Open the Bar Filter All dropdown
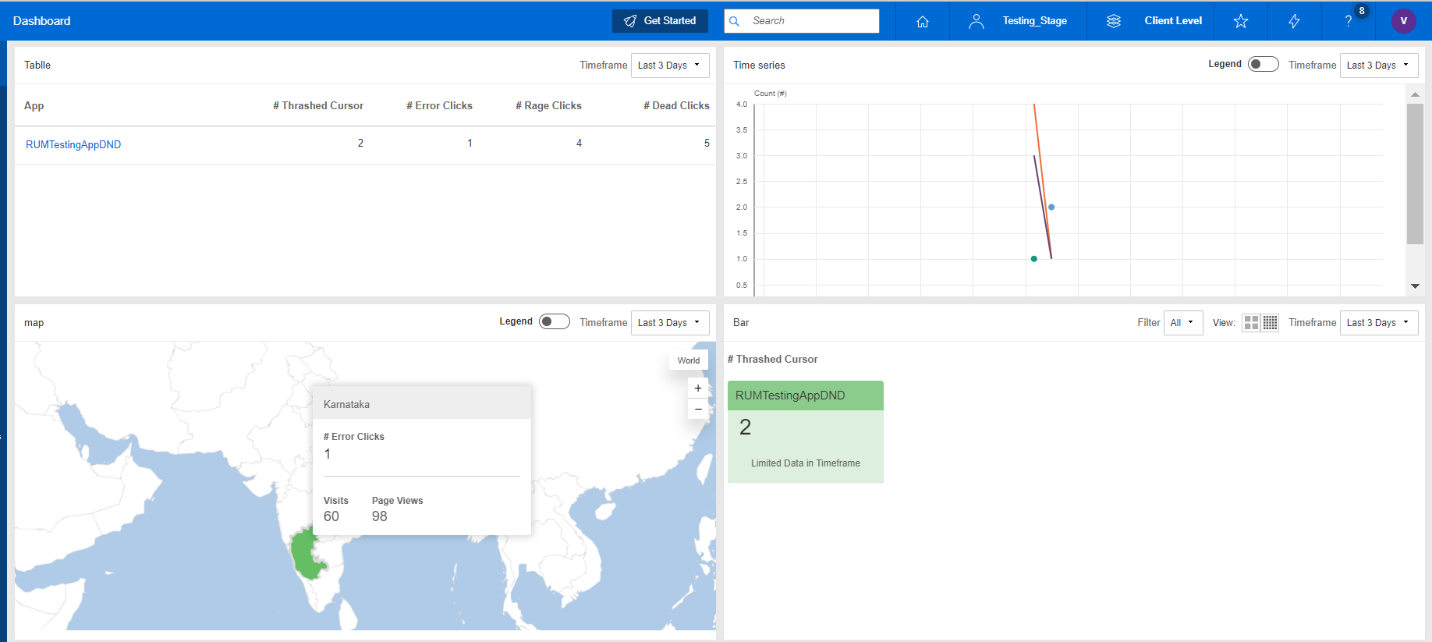1432x642 pixels. (x=1183, y=322)
